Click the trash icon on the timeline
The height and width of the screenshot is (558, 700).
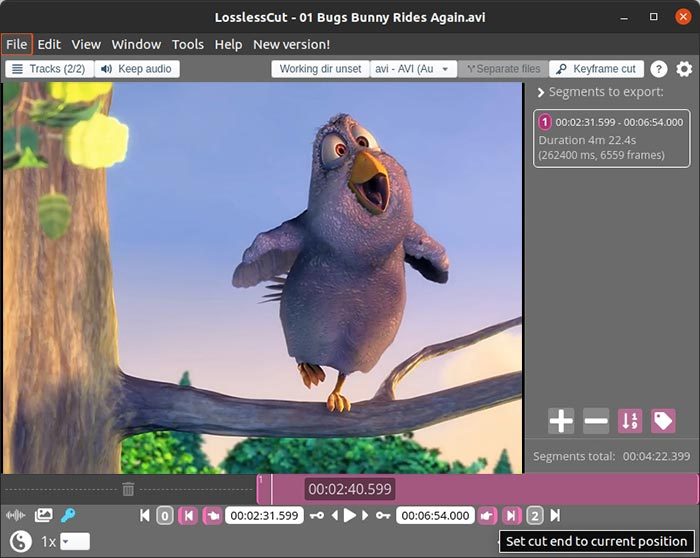point(128,489)
